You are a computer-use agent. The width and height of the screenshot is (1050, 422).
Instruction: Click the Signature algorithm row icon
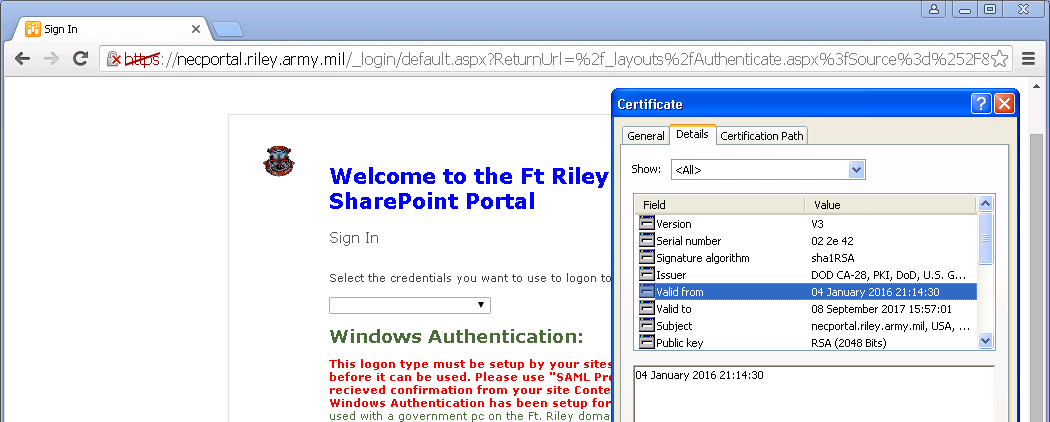(x=646, y=258)
